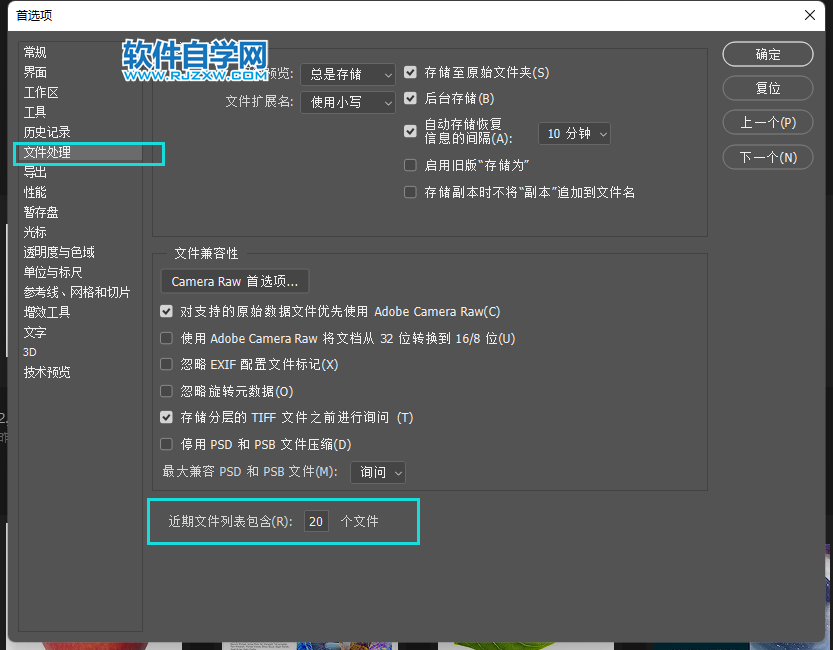Close the 首选项 dialog
833x650 pixels.
(x=810, y=15)
